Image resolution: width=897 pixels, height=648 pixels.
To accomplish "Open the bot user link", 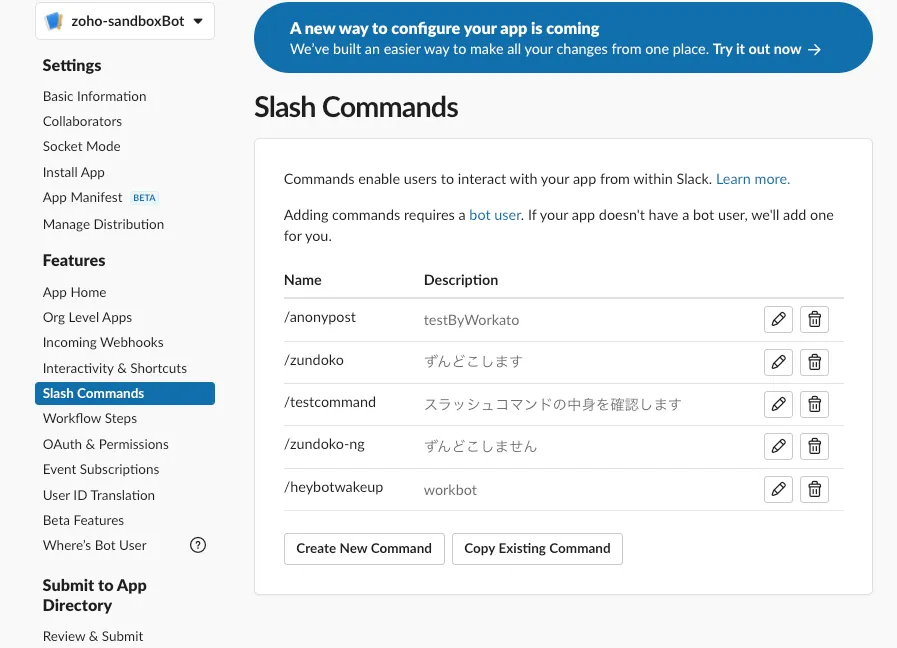I will [495, 215].
